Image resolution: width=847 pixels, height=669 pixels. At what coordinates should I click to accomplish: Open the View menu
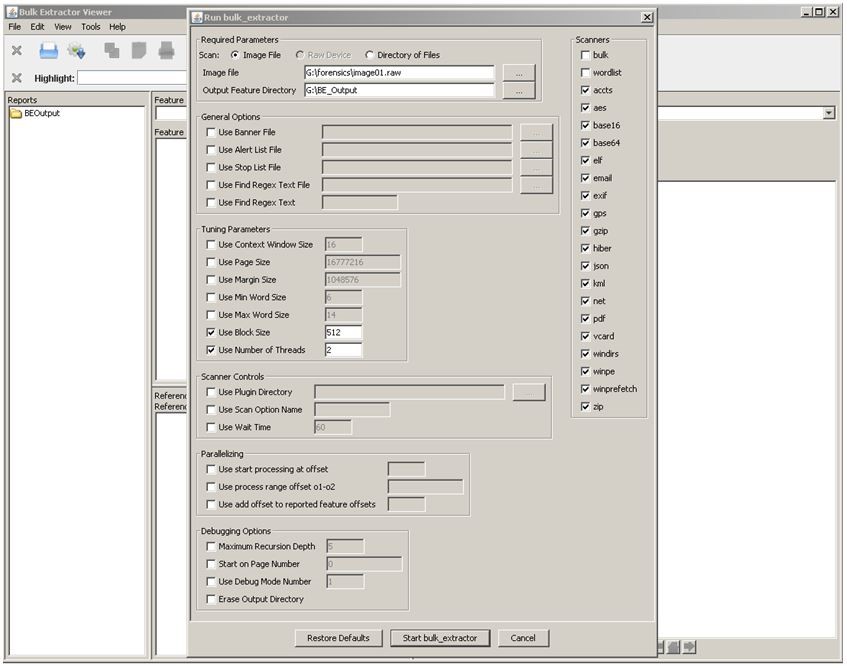tap(63, 27)
